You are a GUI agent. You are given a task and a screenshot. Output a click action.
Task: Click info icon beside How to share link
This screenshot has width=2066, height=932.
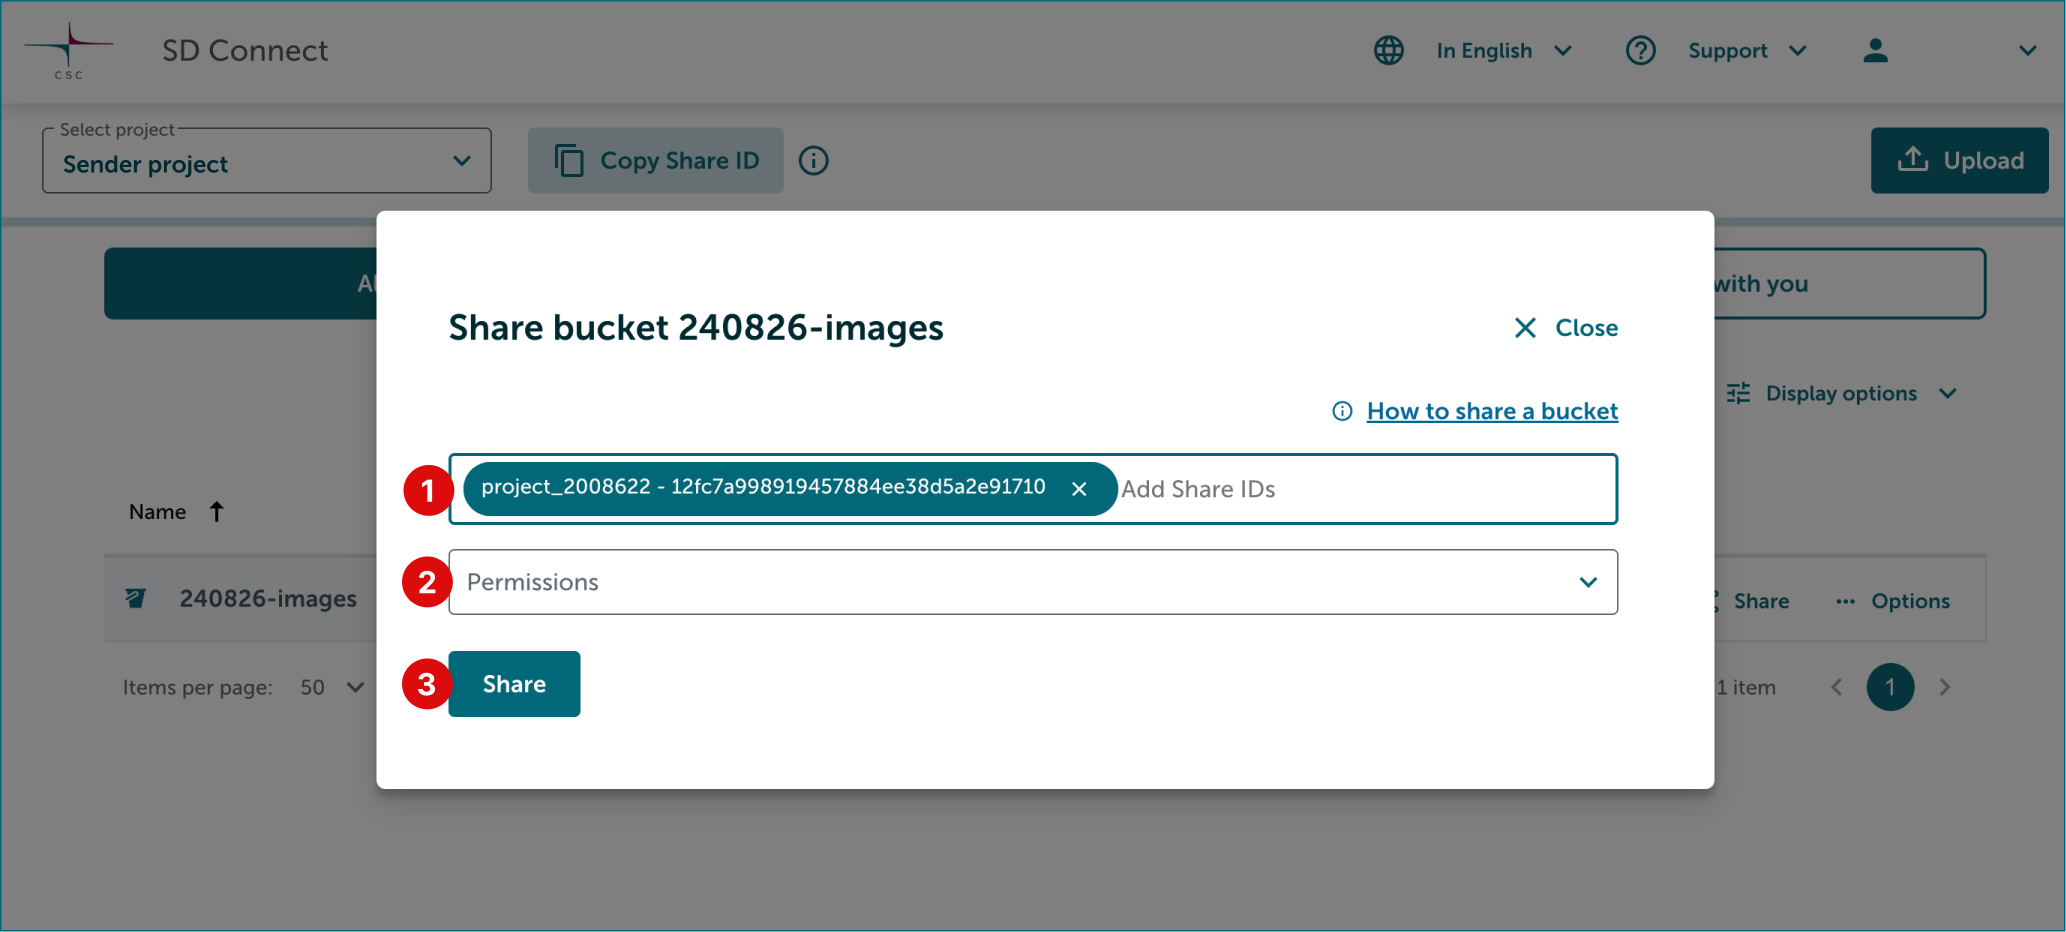[x=1342, y=411]
